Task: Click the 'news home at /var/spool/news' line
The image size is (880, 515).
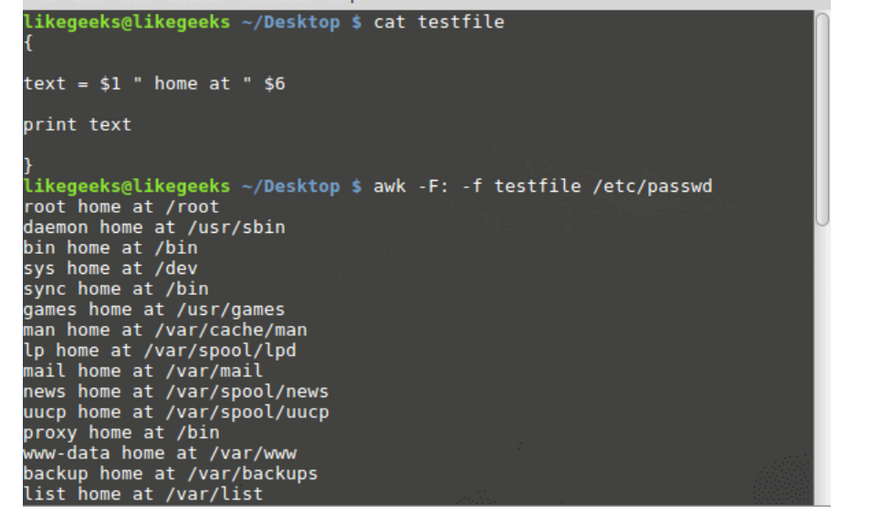Action: click(x=175, y=391)
